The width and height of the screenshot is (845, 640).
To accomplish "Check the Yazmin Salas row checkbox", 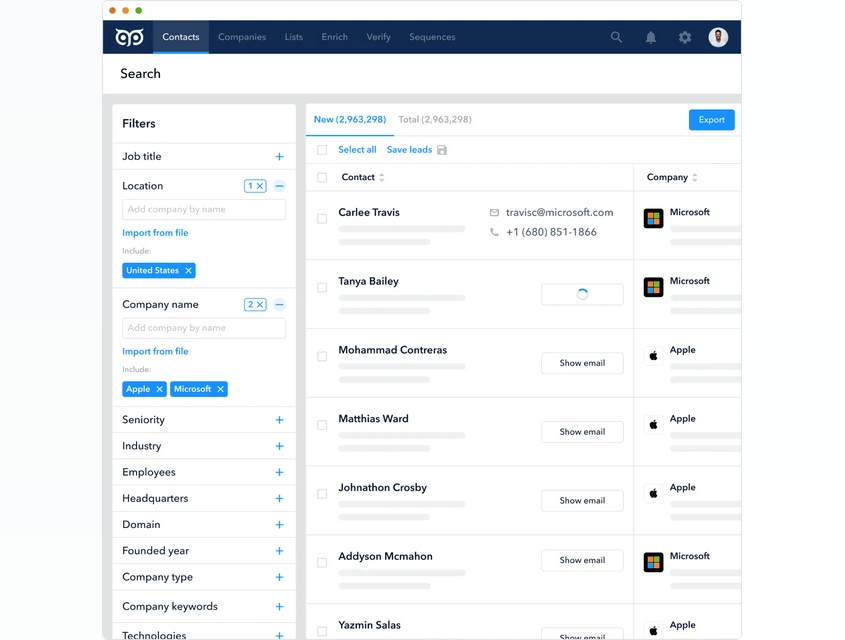I will [x=322, y=631].
